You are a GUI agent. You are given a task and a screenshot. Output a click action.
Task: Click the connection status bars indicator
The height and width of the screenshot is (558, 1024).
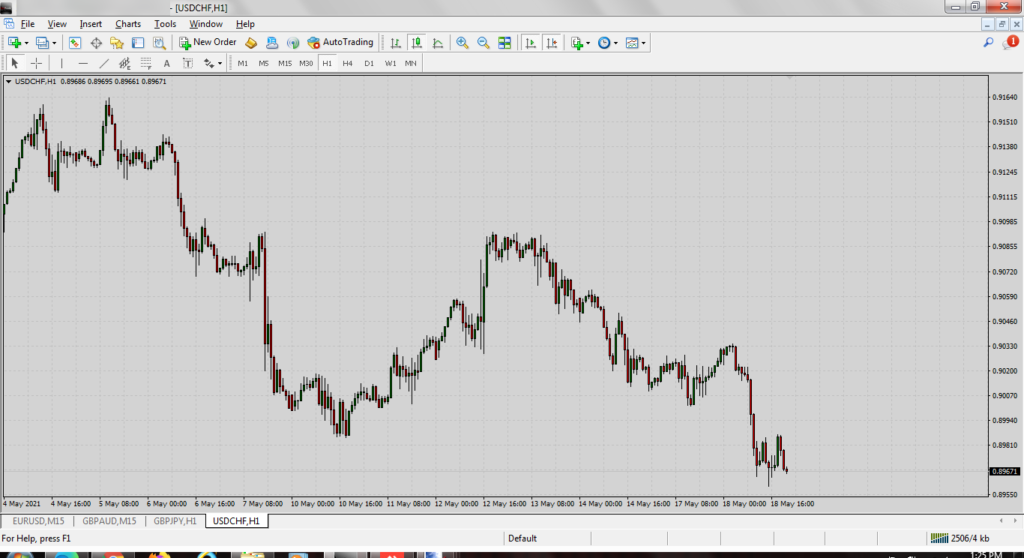coord(941,539)
